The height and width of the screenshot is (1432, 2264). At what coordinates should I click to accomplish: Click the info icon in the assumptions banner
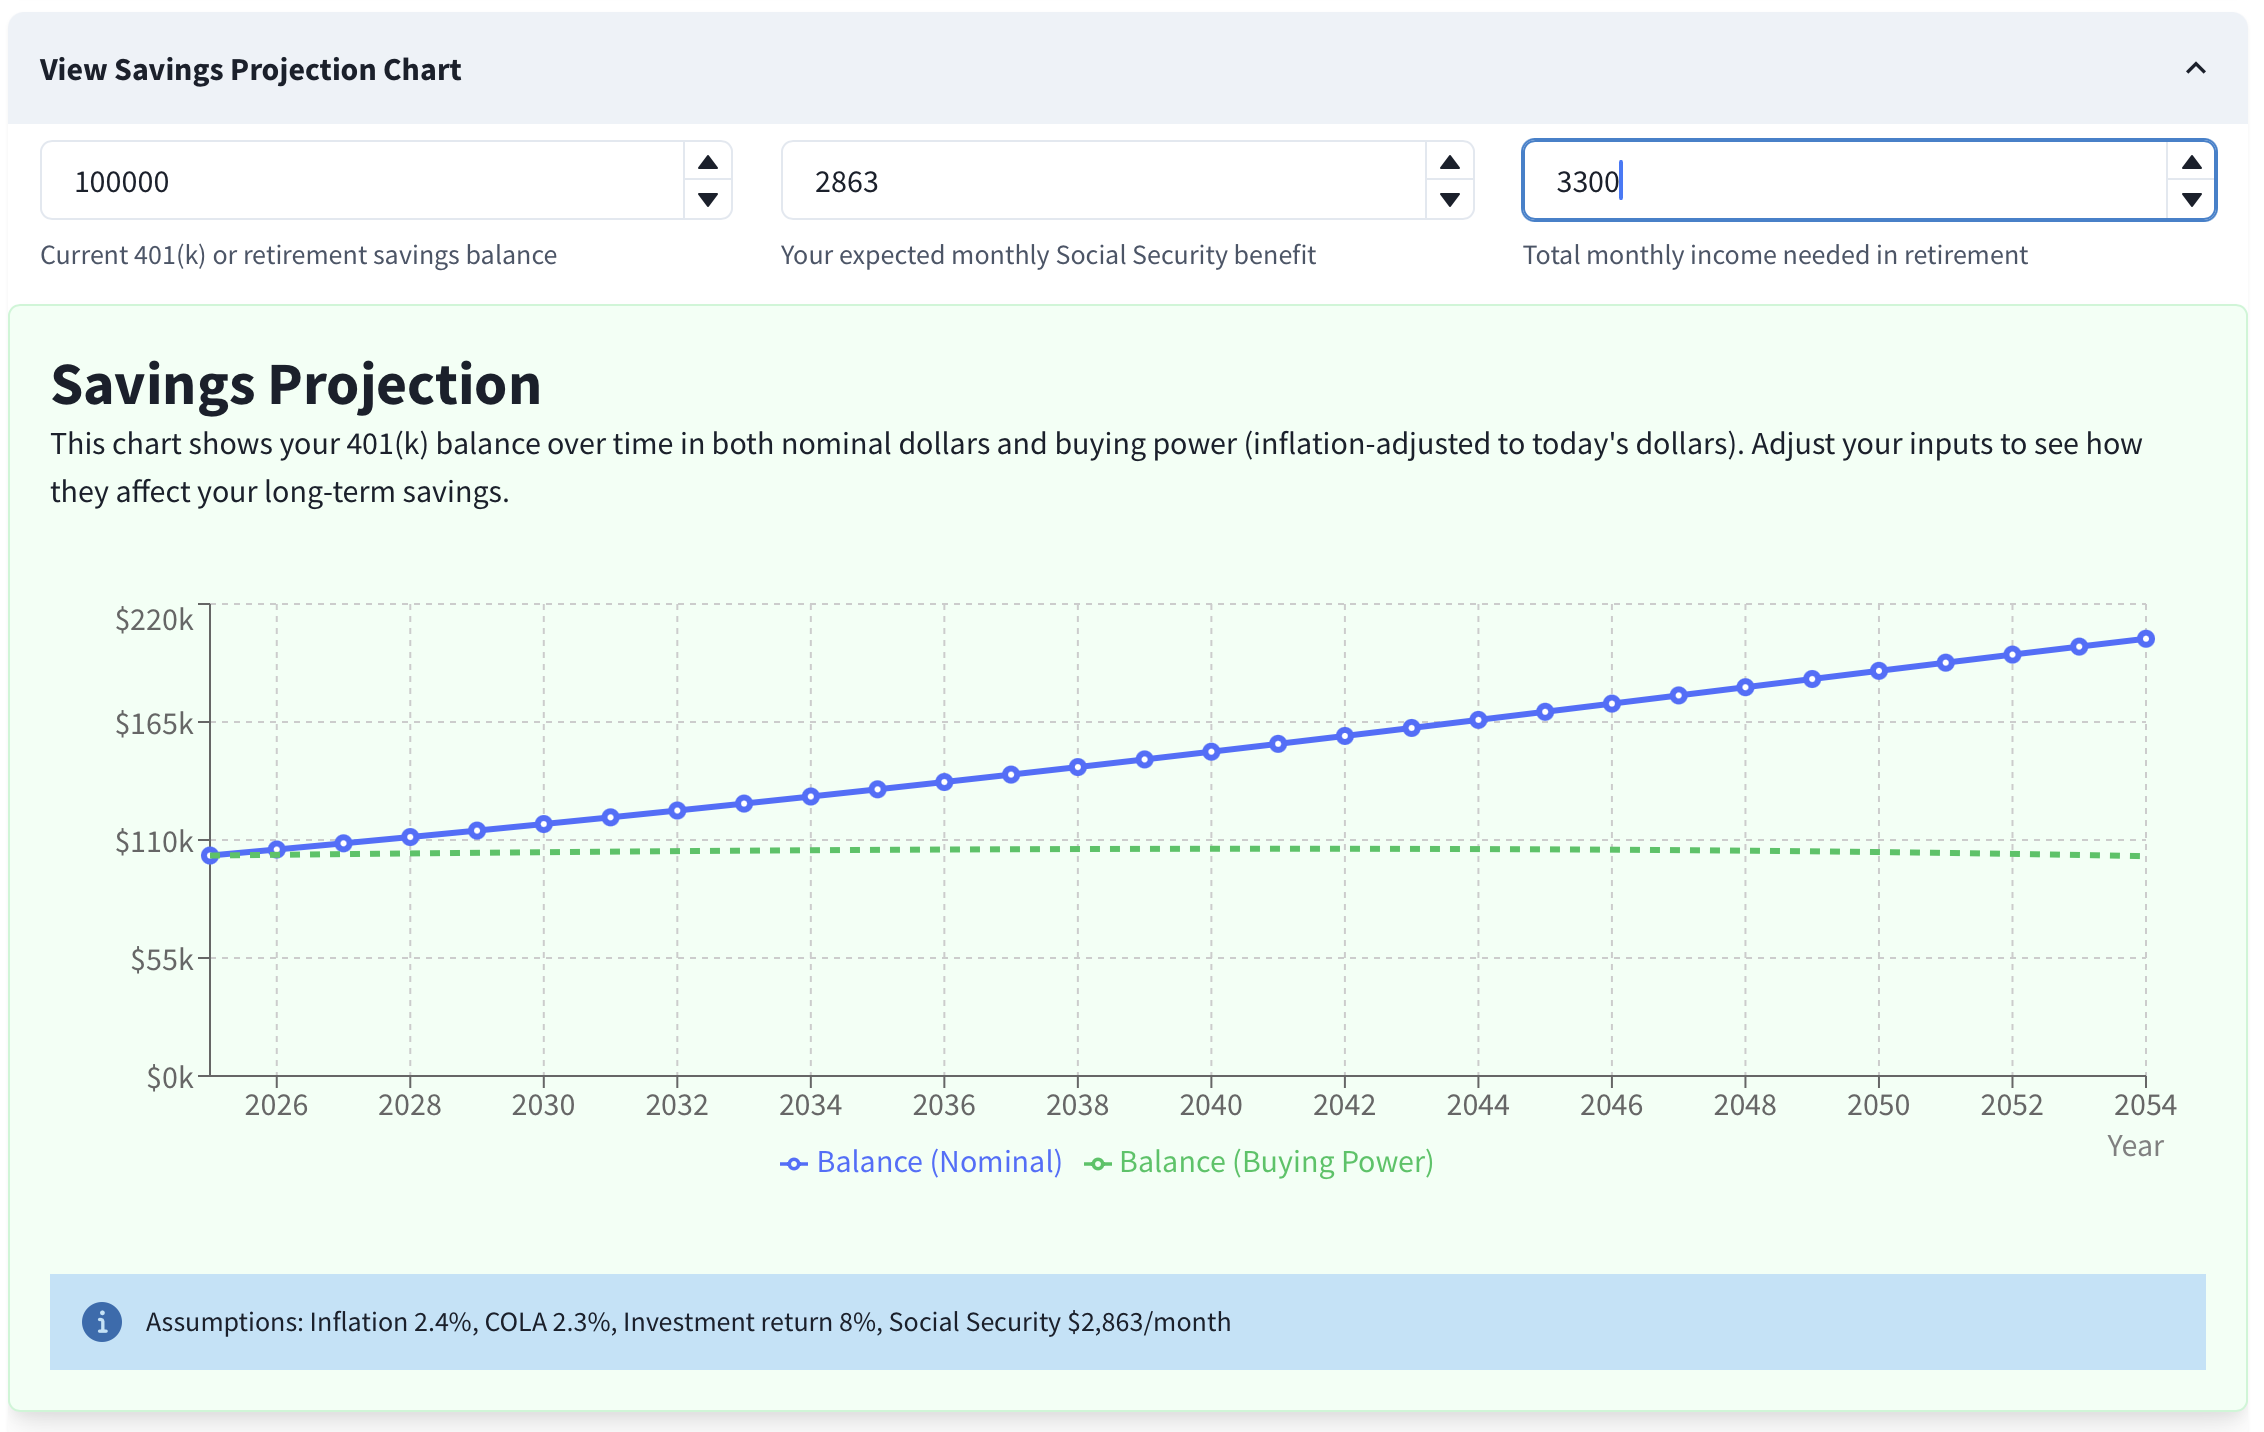coord(102,1321)
